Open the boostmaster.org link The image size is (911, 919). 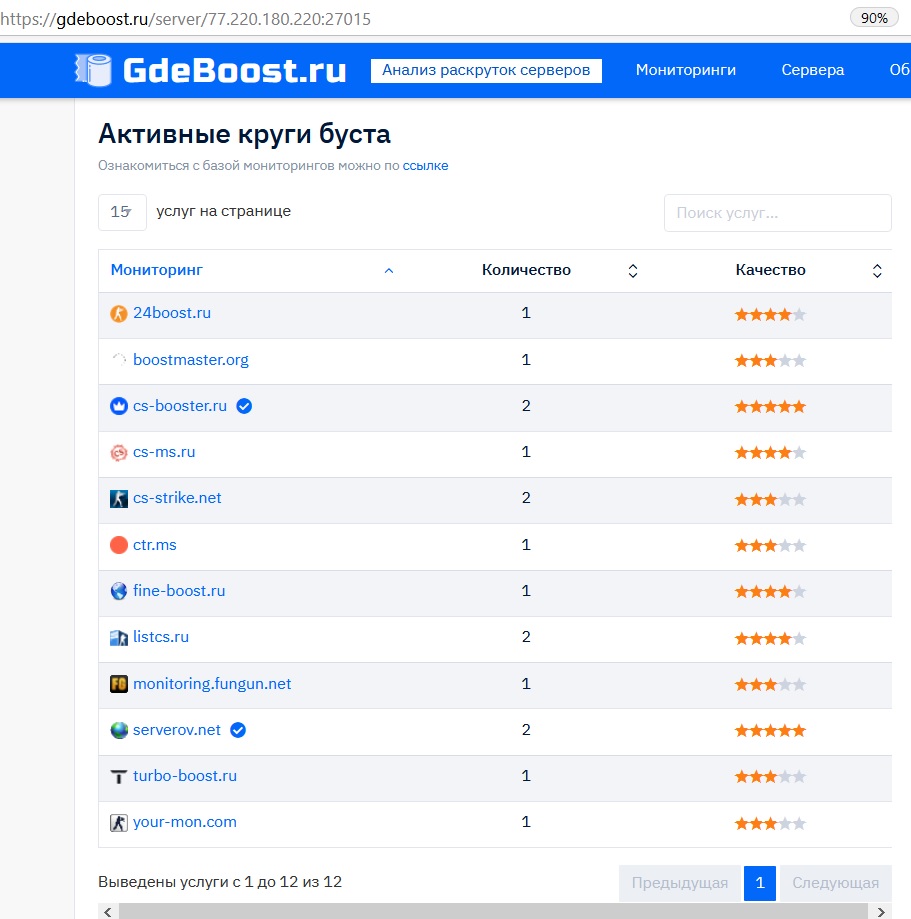191,359
